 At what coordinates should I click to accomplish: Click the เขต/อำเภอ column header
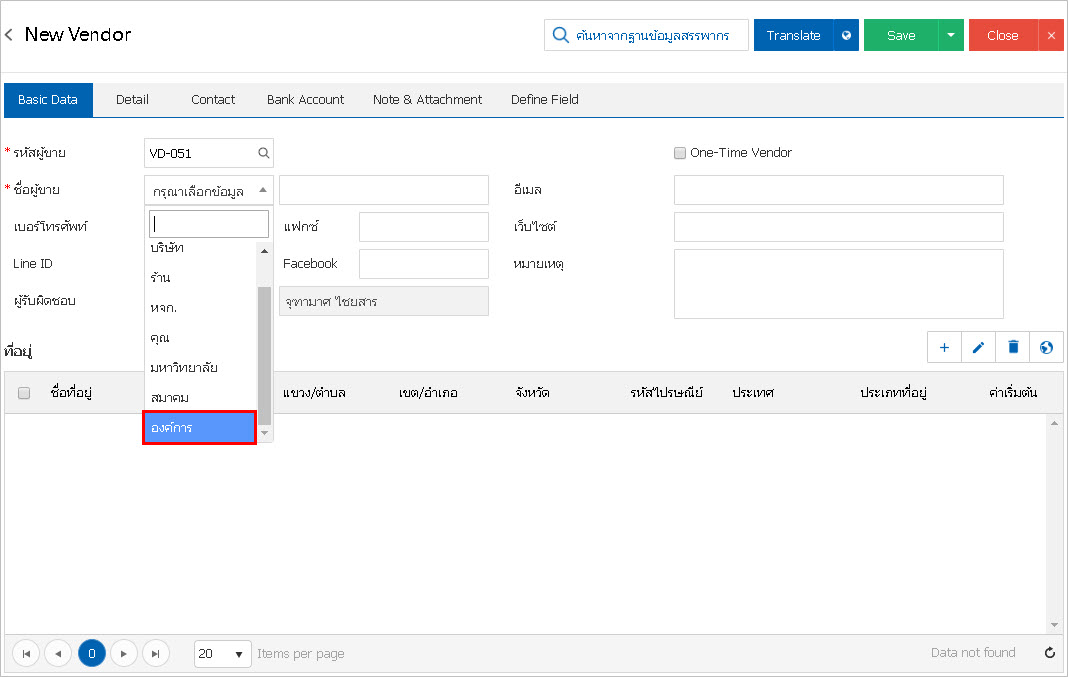pyautogui.click(x=428, y=393)
